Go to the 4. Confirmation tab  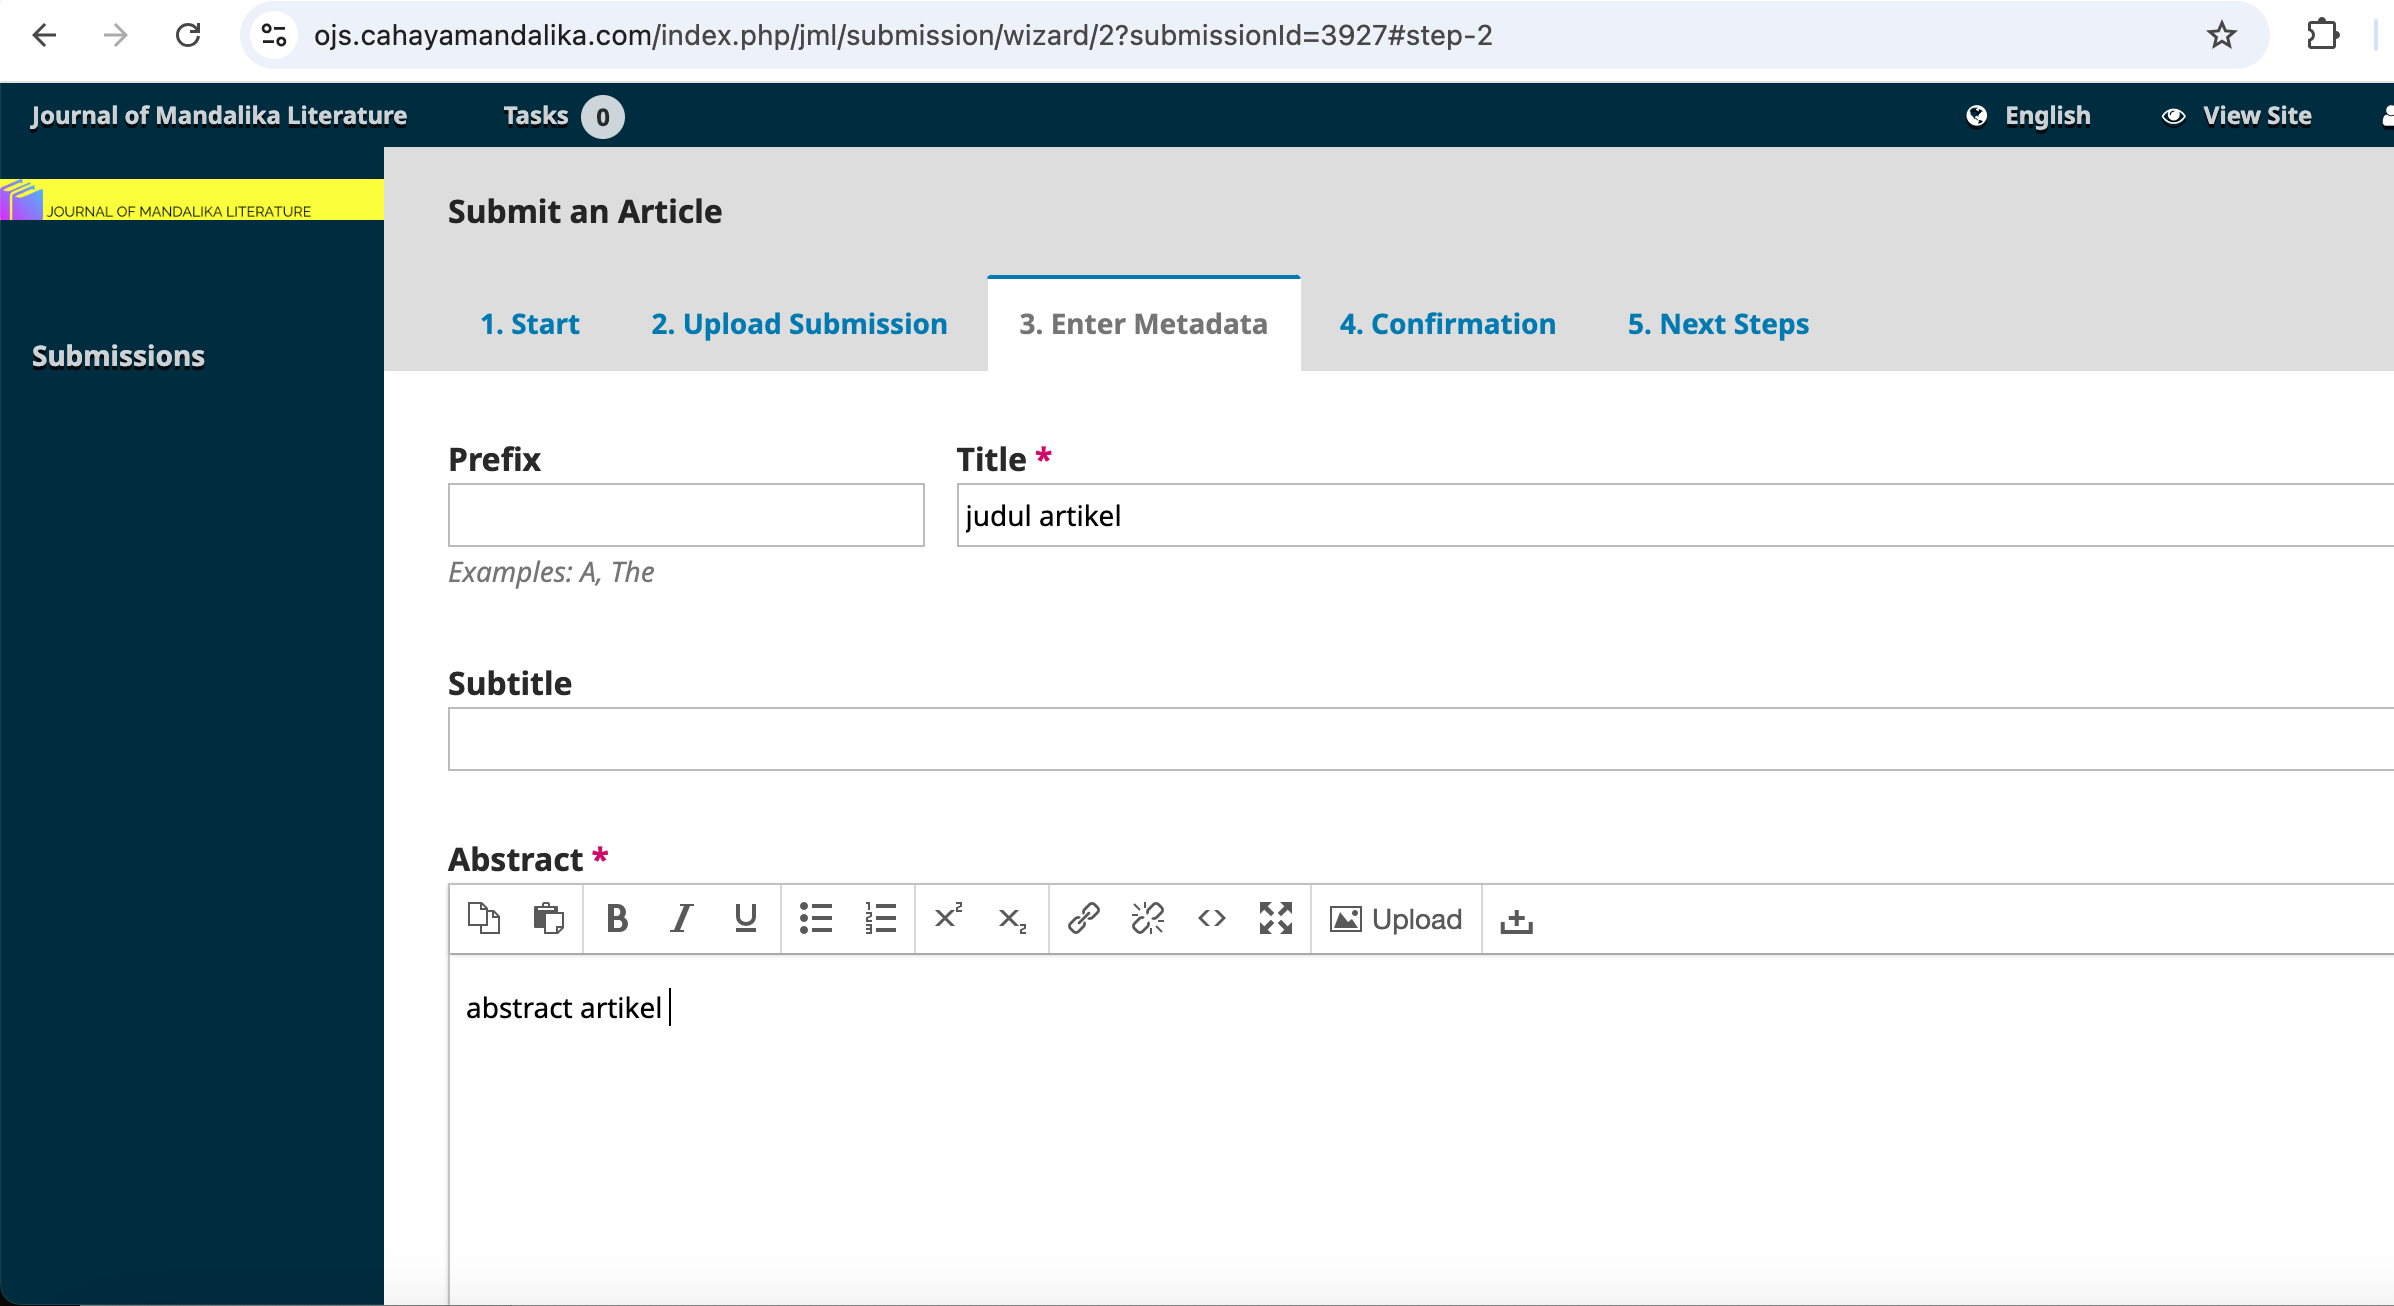click(x=1447, y=324)
